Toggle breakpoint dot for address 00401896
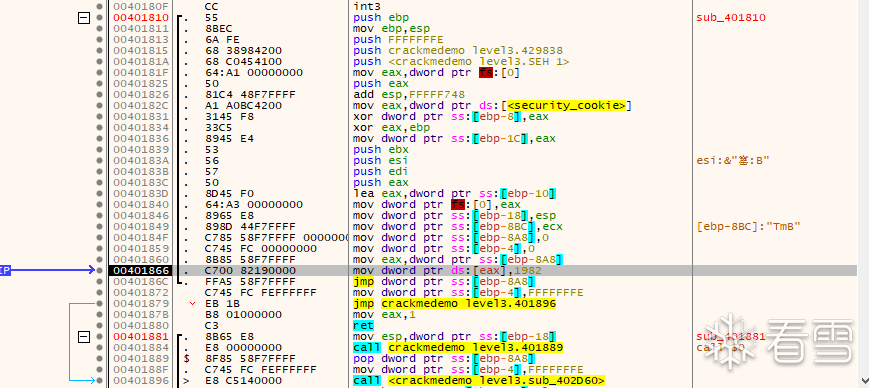Screen dimensions: 869x388 [x=100, y=380]
